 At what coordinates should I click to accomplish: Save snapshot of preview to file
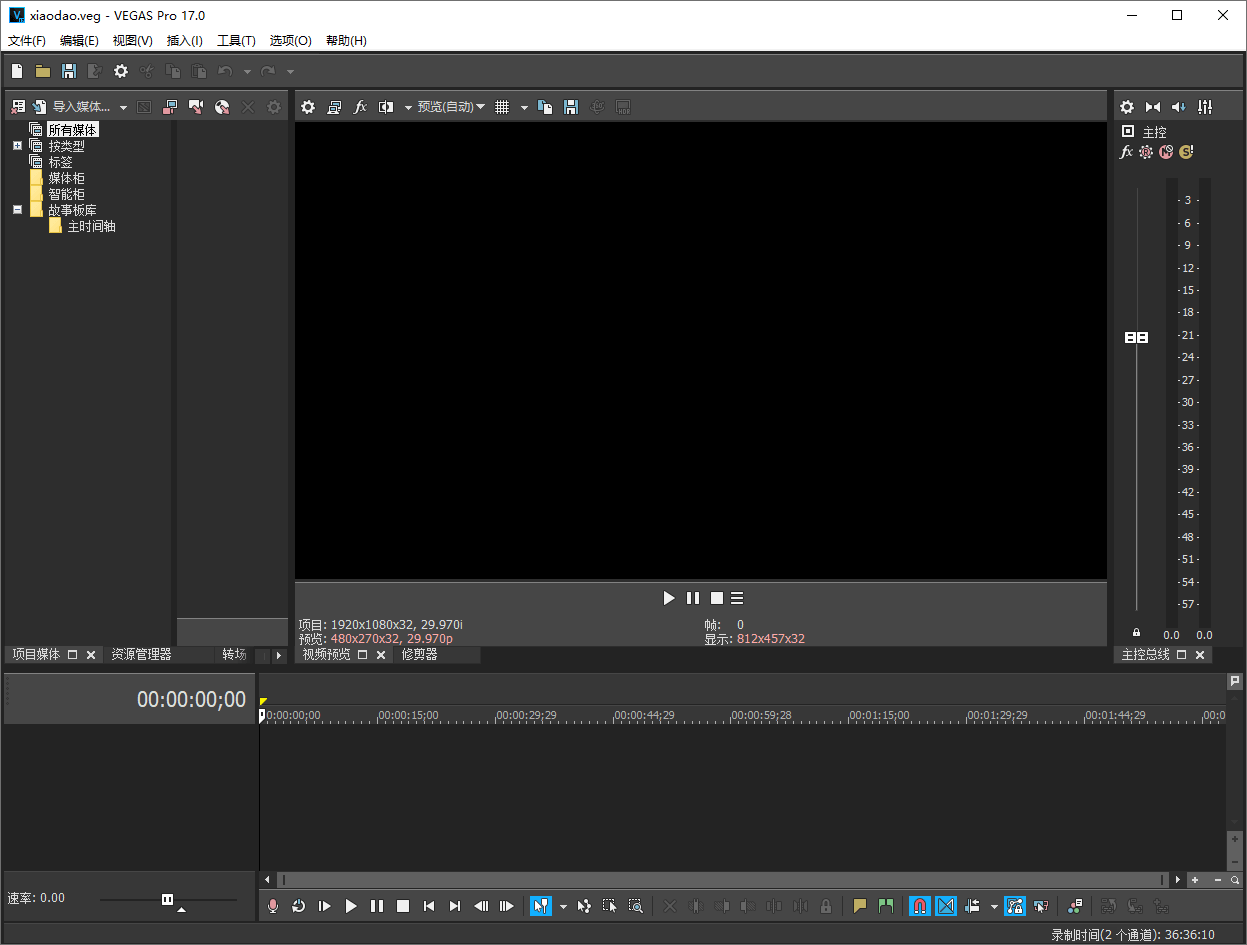[x=571, y=107]
